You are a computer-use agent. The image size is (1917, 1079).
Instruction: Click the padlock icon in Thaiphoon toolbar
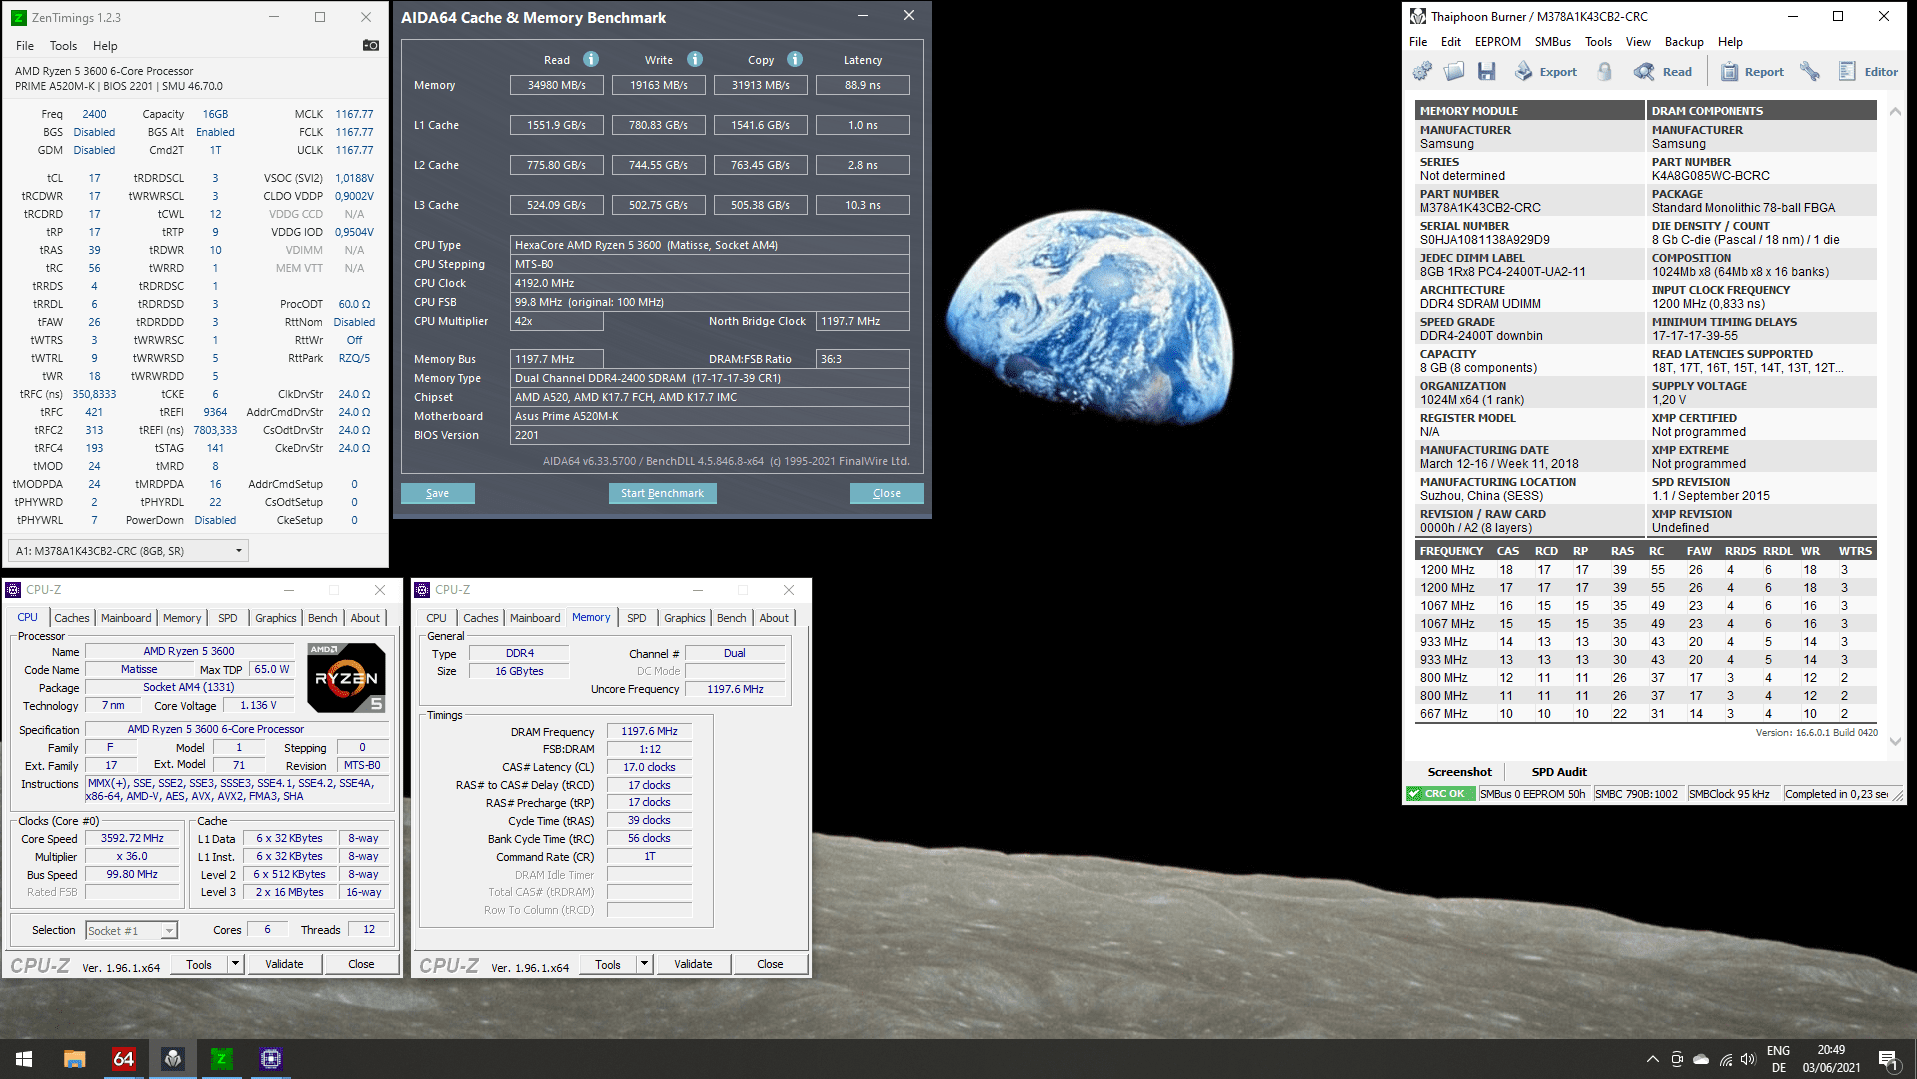1604,72
